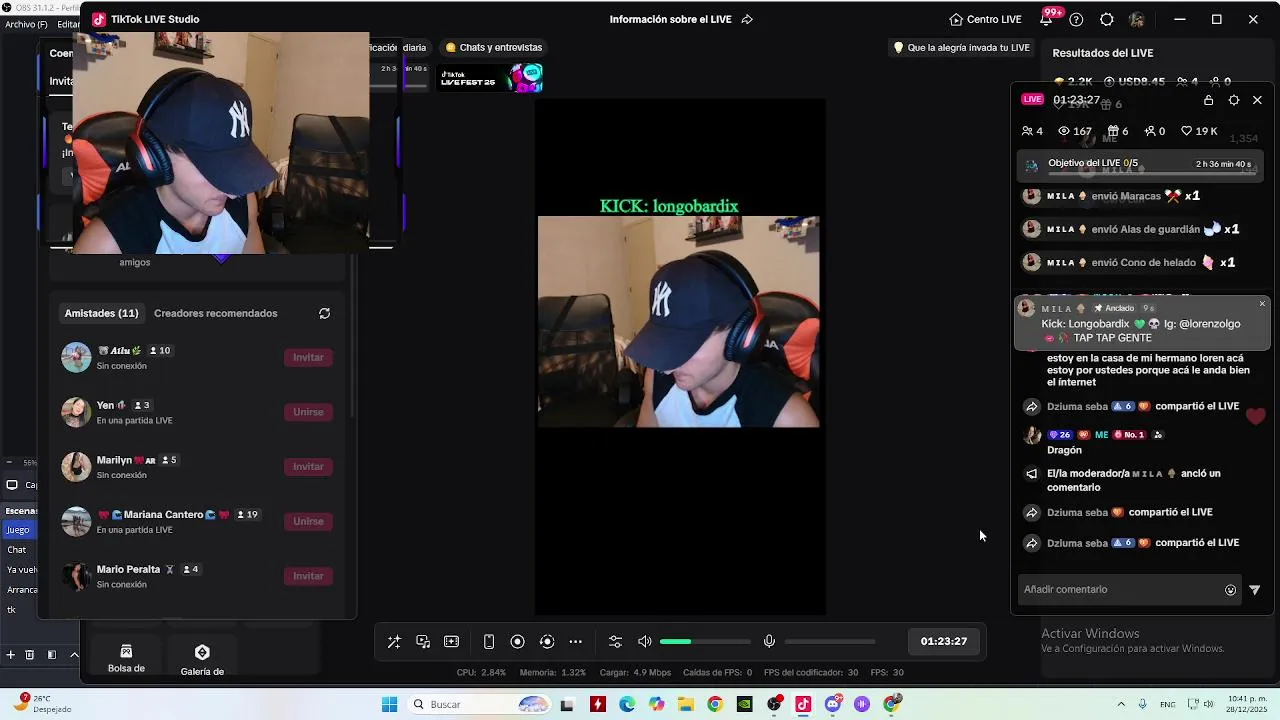Screen dimensions: 1280x720
Task: Click the comment filter funnel icon
Action: [1255, 590]
